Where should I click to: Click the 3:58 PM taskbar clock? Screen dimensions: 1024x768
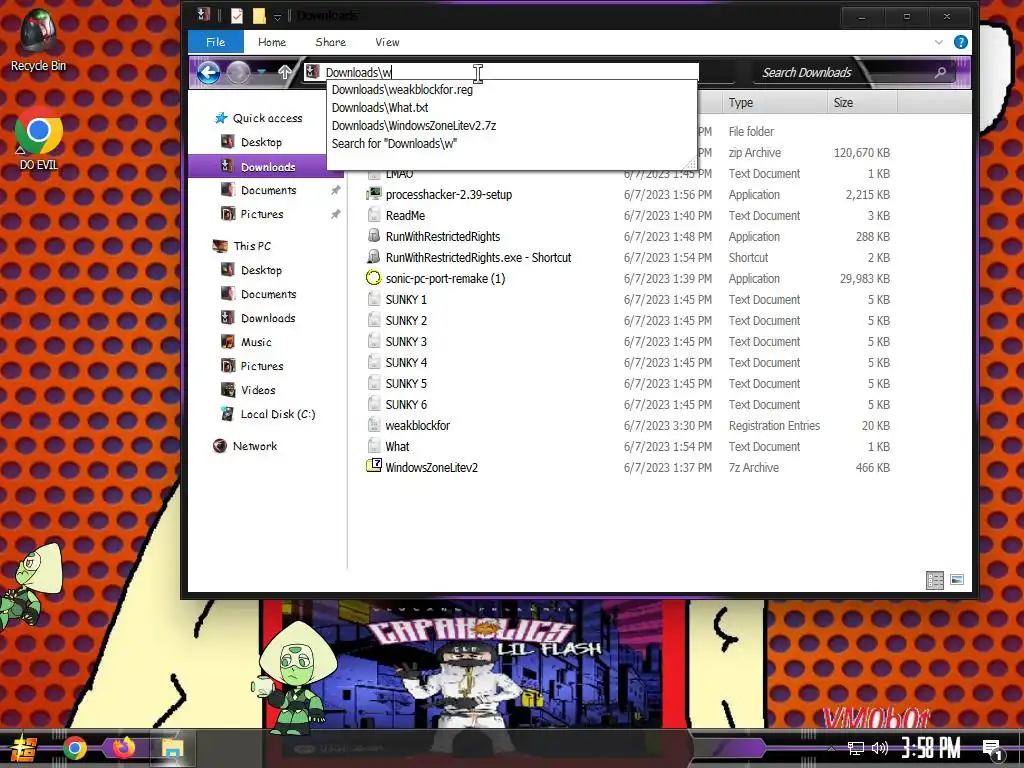click(931, 748)
